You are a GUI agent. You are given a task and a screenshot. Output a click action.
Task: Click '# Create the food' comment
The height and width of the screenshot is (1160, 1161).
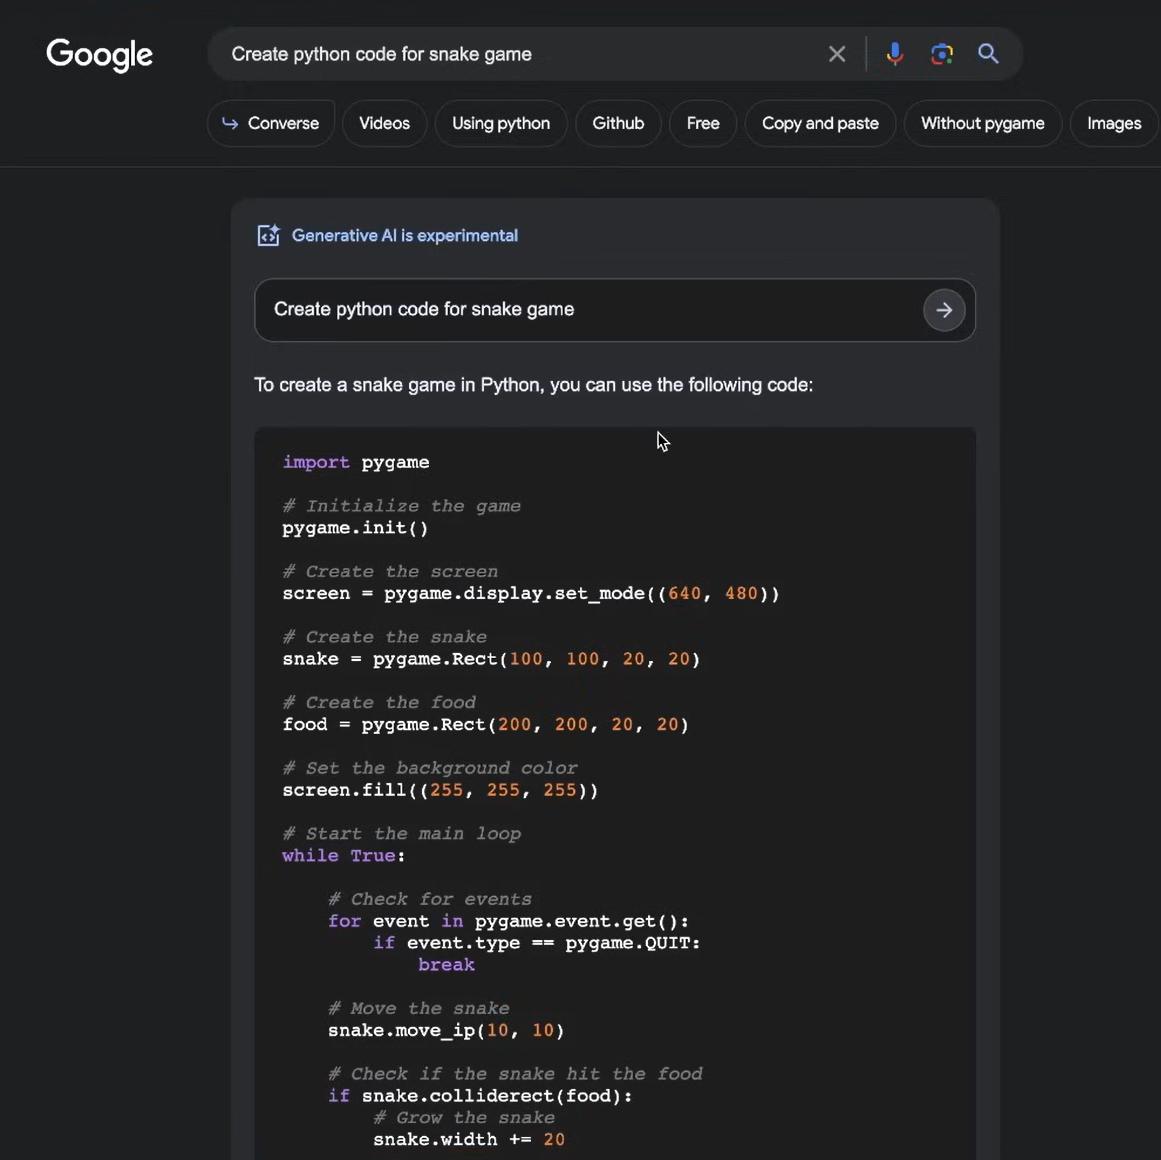(378, 703)
